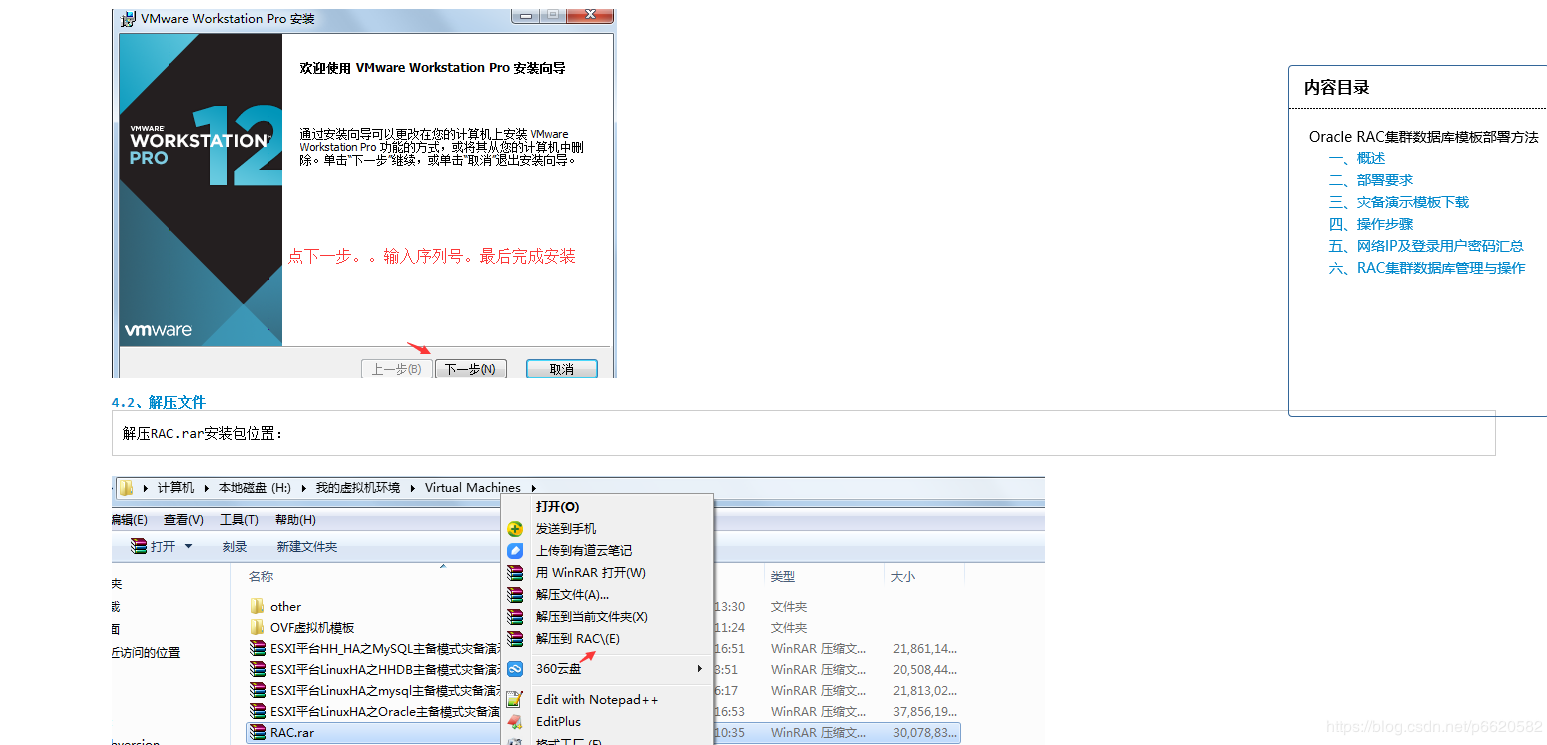Click the WinRAR icon beside 解压文件(A)
The height and width of the screenshot is (745, 1547).
pos(515,595)
